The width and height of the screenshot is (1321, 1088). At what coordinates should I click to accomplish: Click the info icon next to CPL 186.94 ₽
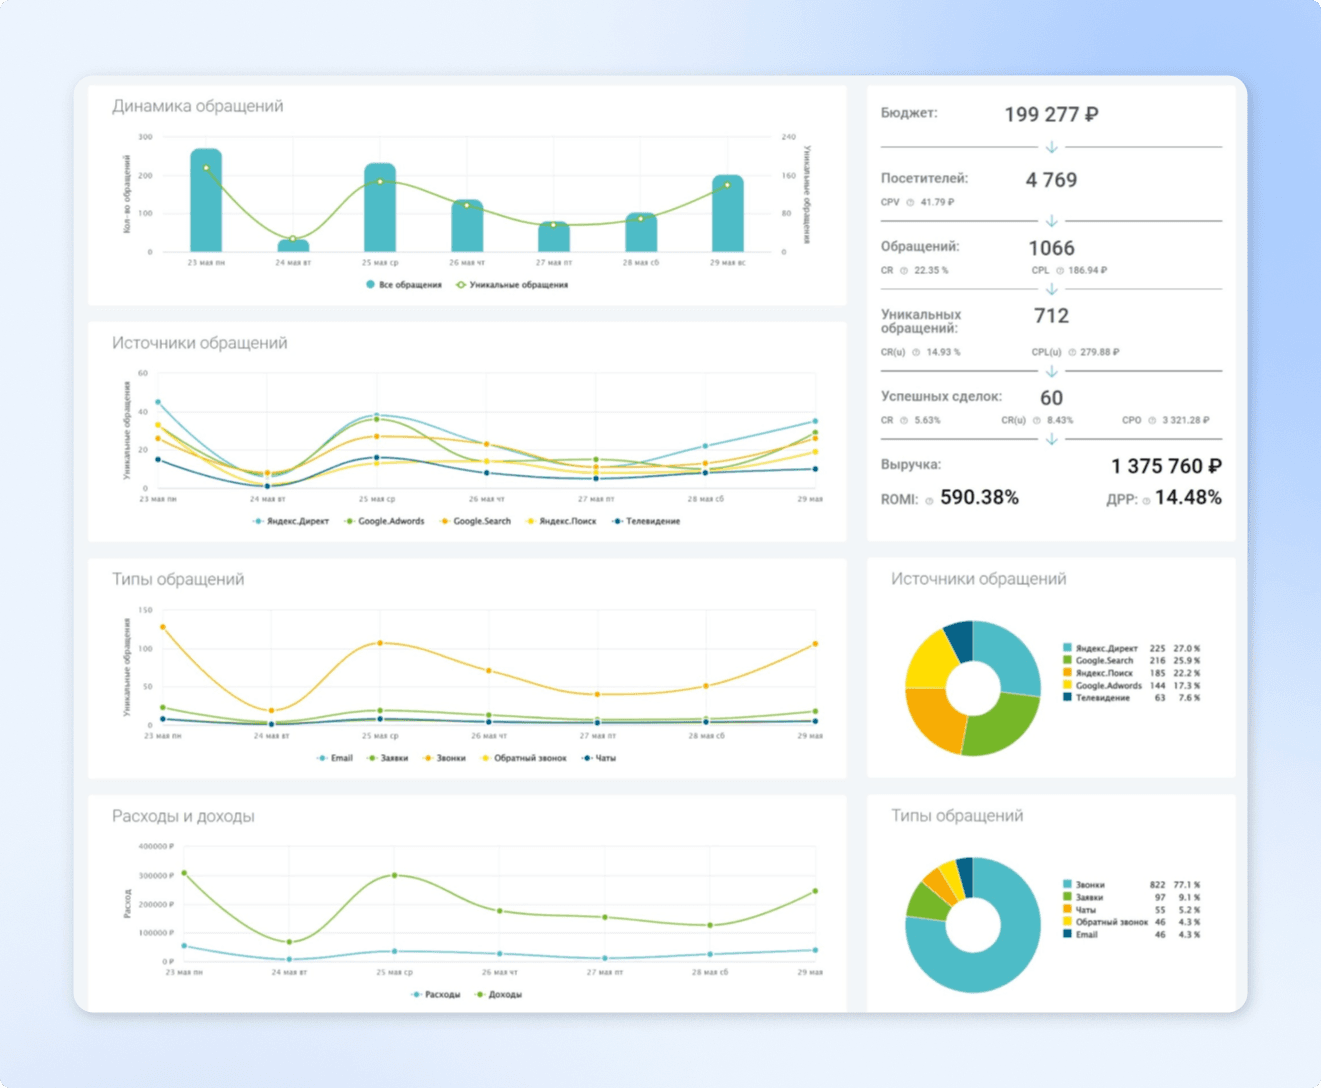[x=1060, y=271]
